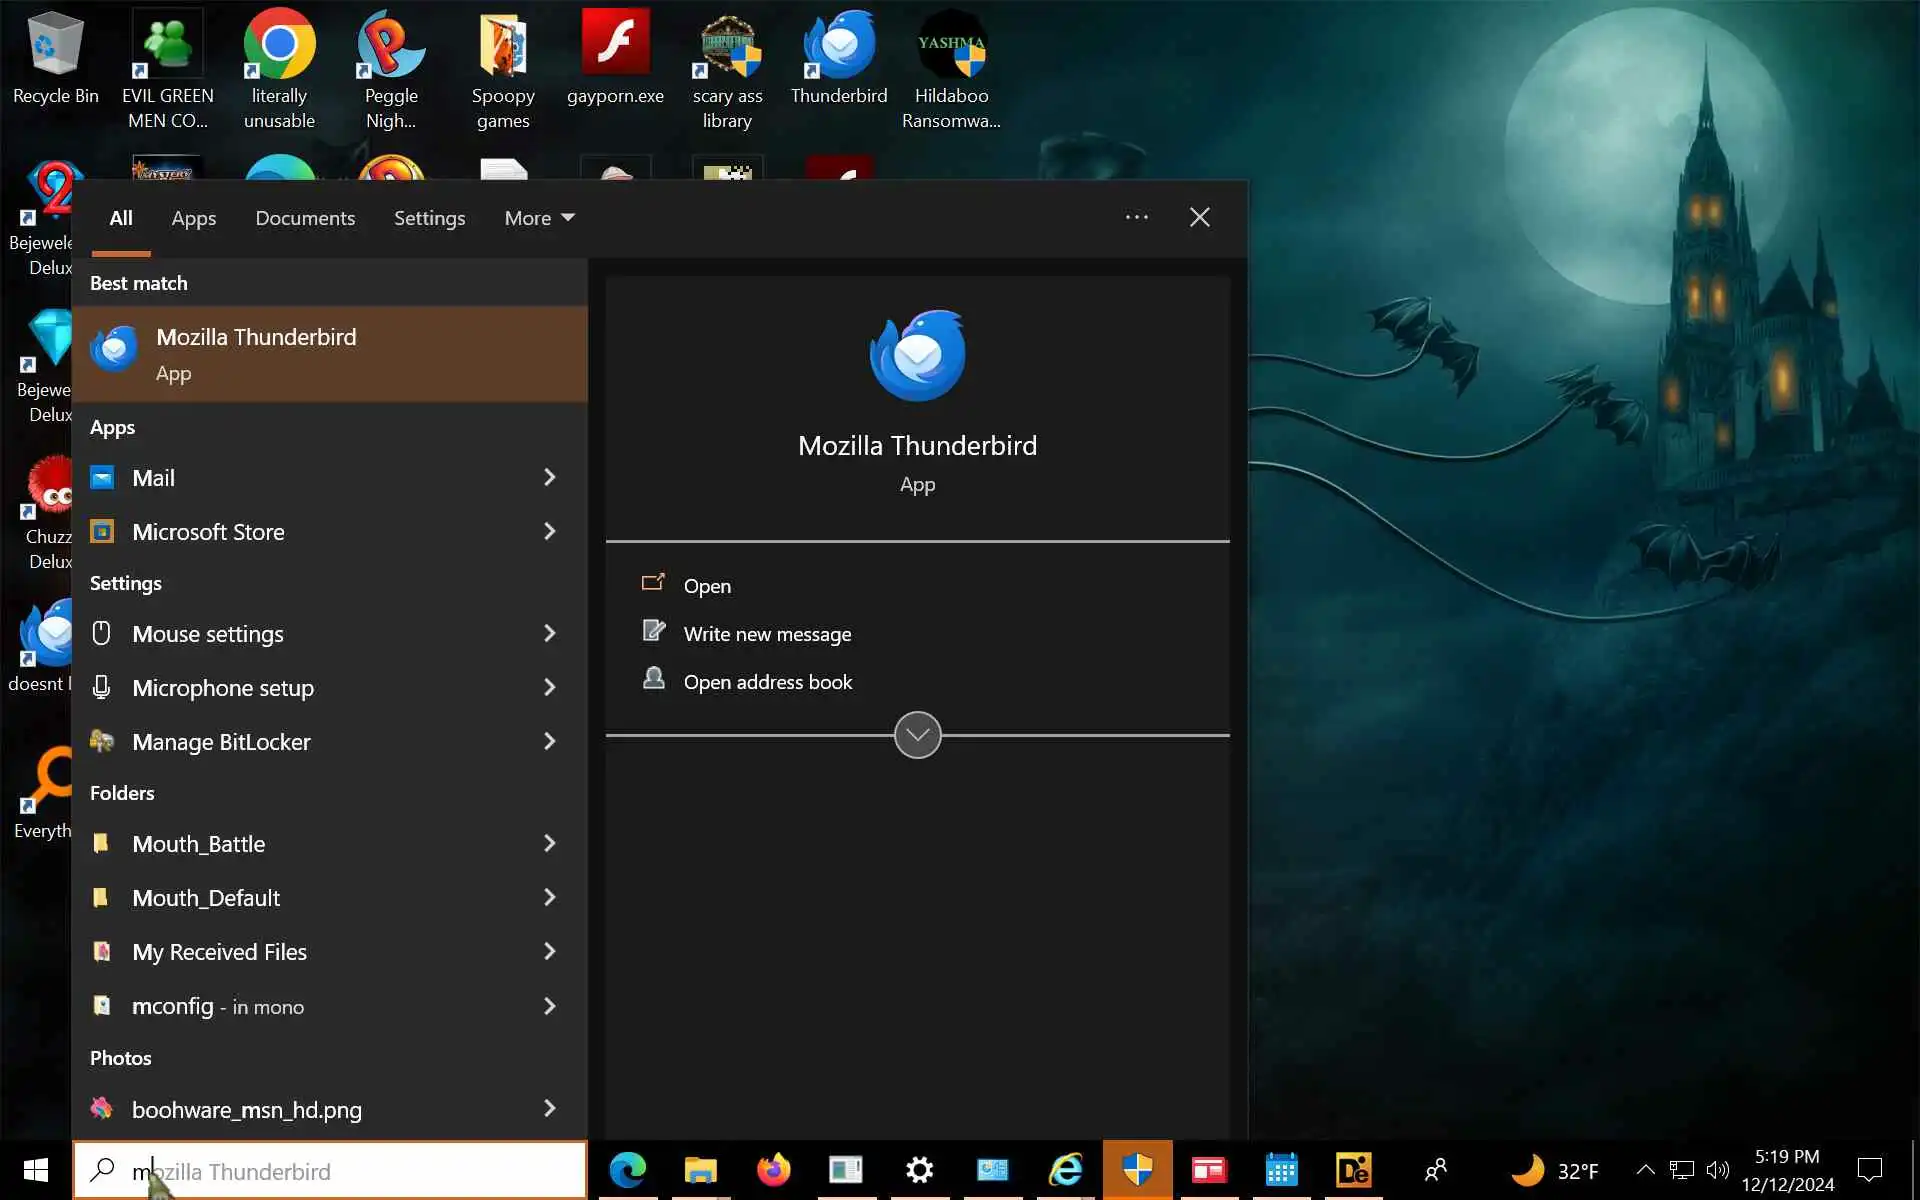Expand more actions chevron under Thunderbird
This screenshot has width=1920, height=1200.
(917, 735)
